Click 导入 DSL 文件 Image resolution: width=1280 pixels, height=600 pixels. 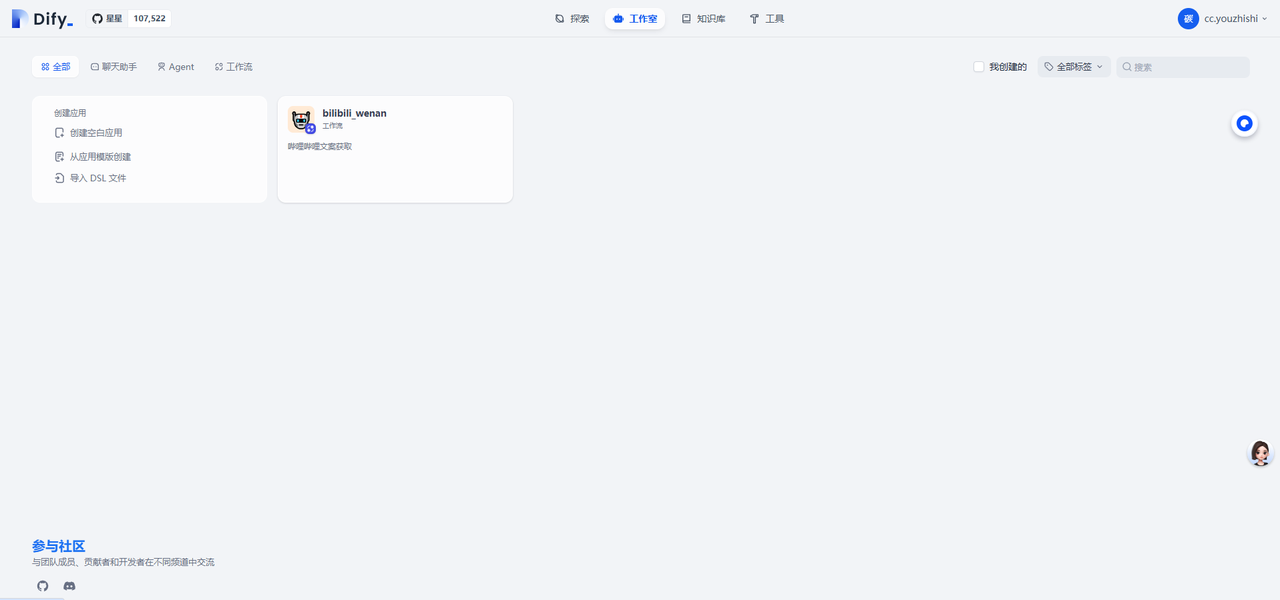[x=97, y=178]
